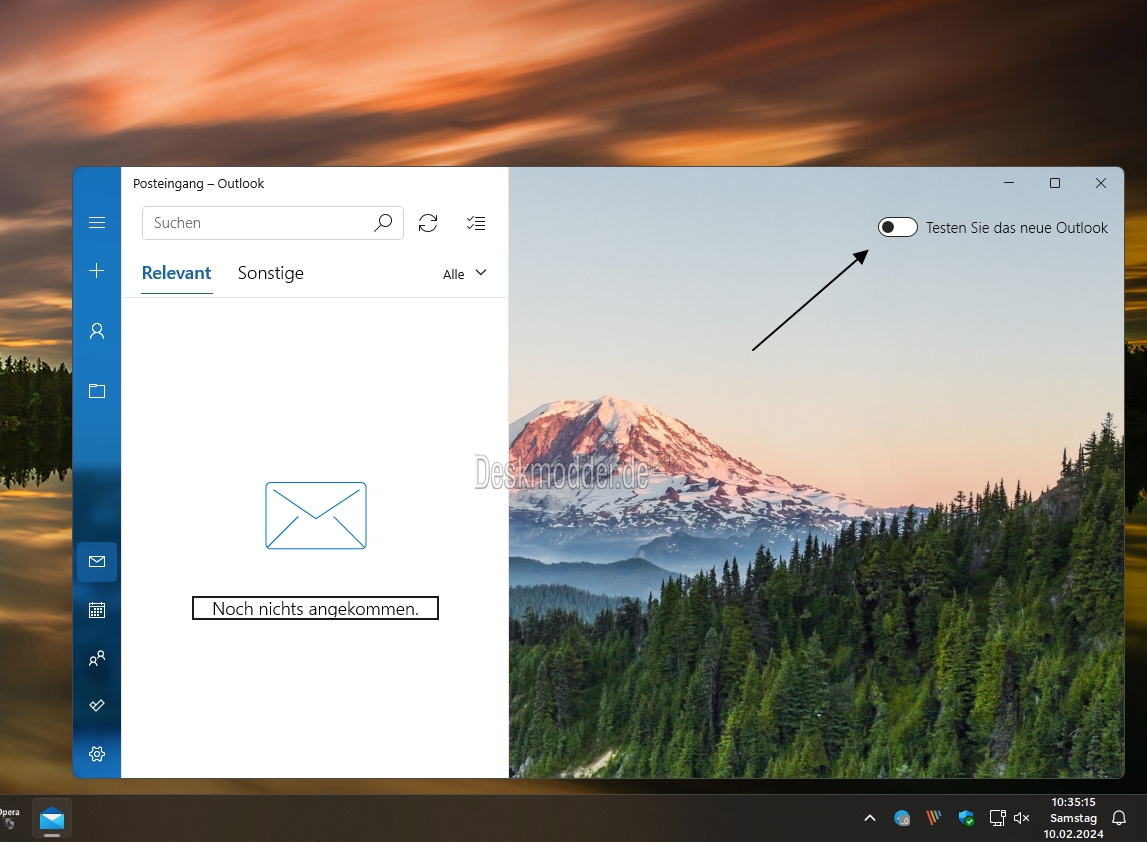The height and width of the screenshot is (842, 1147).
Task: Minimize the Mail window
Action: (x=1009, y=183)
